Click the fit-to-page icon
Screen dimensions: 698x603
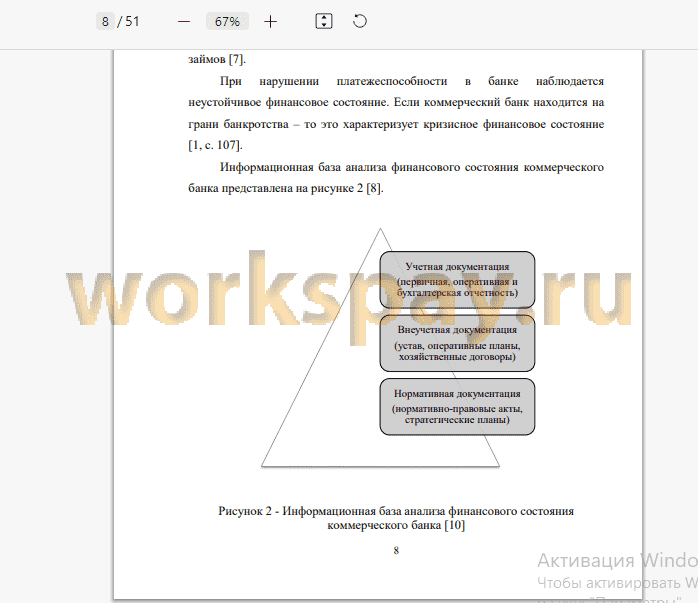(x=324, y=21)
